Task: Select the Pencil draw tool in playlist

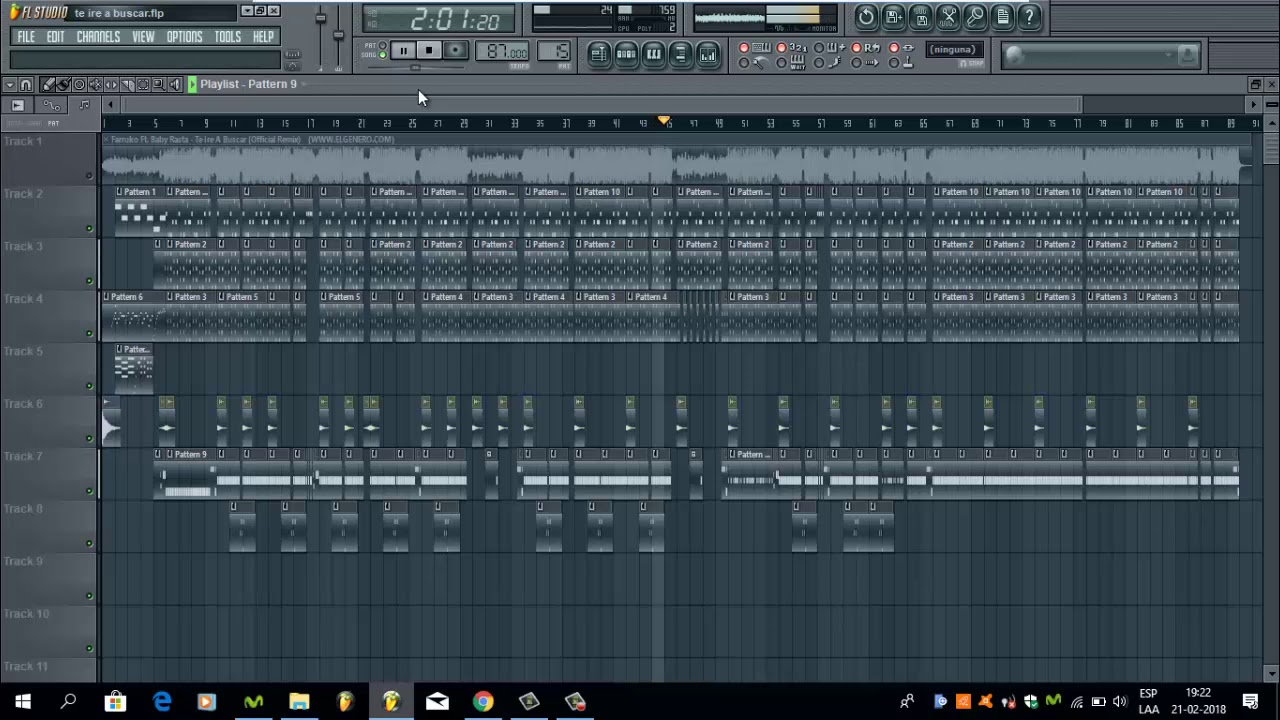Action: pos(47,85)
